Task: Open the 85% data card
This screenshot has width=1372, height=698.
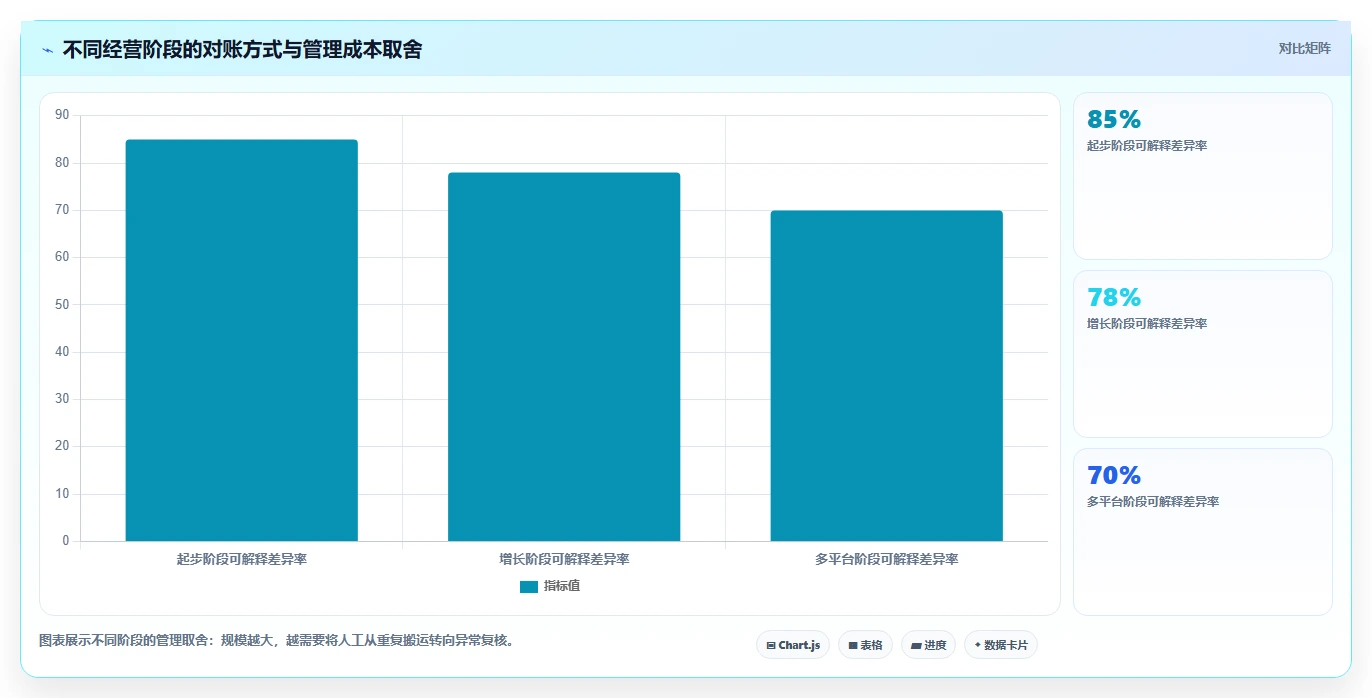Action: tap(1203, 176)
